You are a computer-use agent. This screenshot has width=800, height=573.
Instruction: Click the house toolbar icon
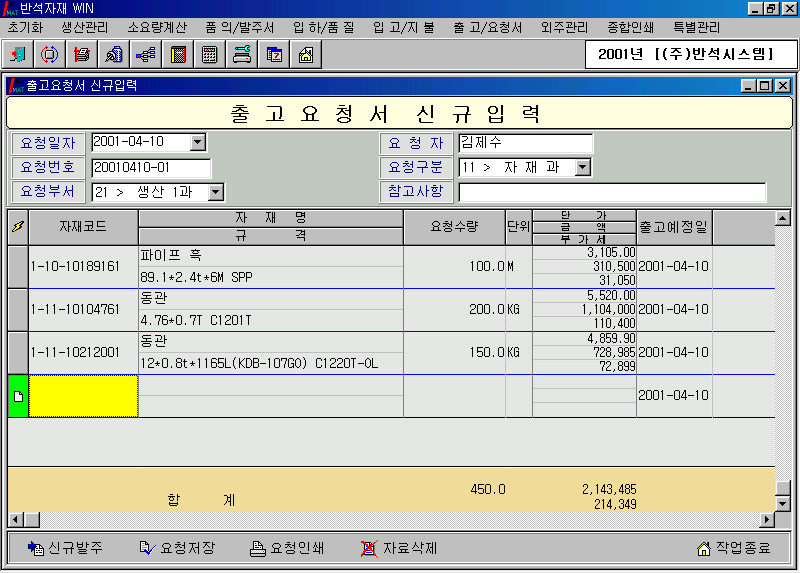click(305, 54)
